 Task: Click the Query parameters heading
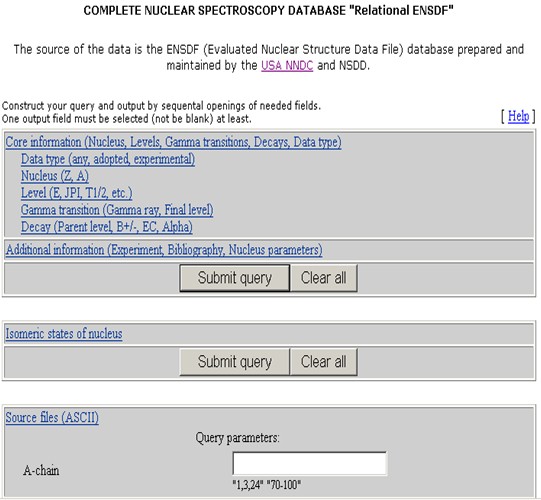[x=238, y=438]
